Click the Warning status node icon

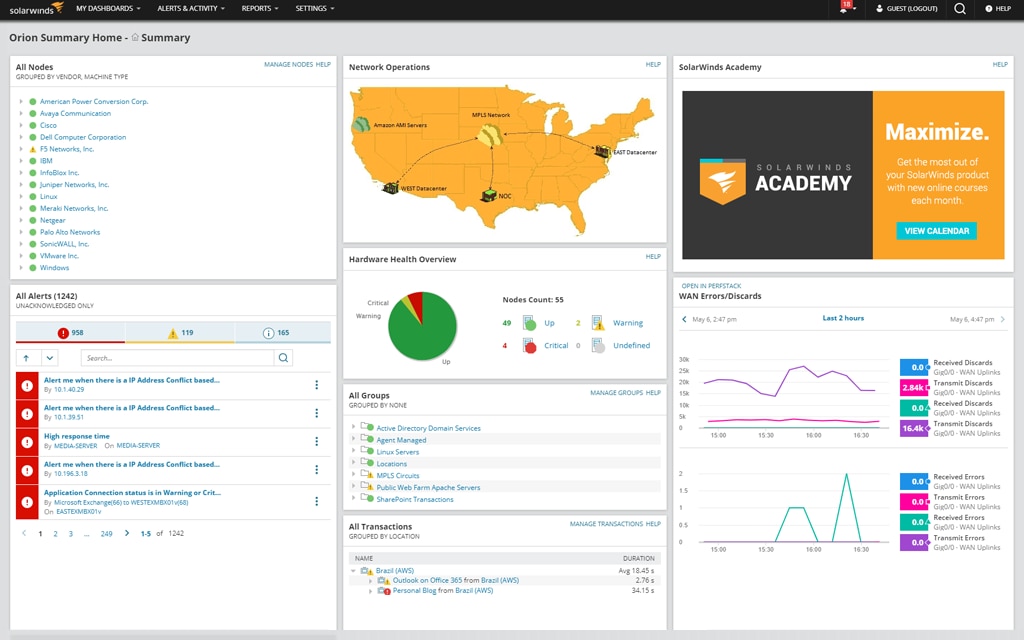pos(598,323)
